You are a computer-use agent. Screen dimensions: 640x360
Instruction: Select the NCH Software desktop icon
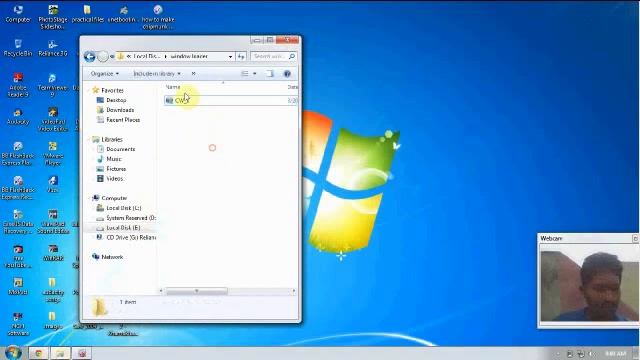click(x=18, y=324)
